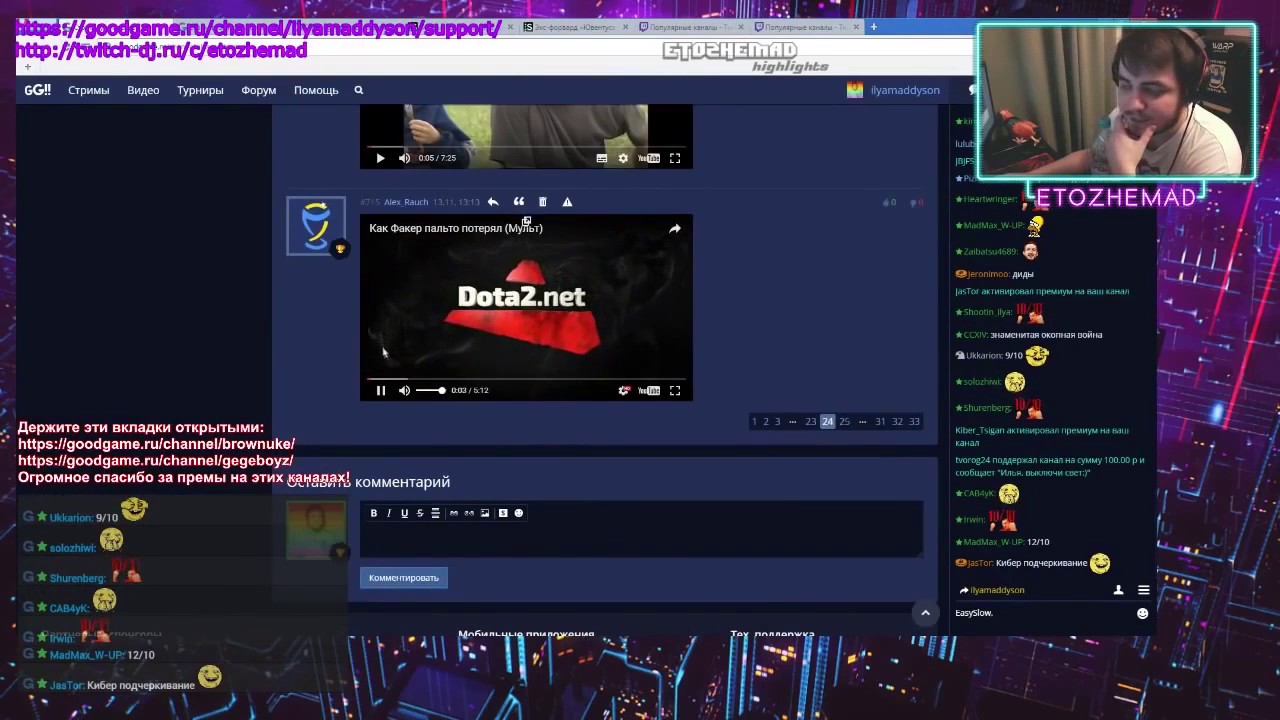Viewport: 1280px width, 720px height.
Task: Click into the comment text area
Action: pyautogui.click(x=641, y=540)
